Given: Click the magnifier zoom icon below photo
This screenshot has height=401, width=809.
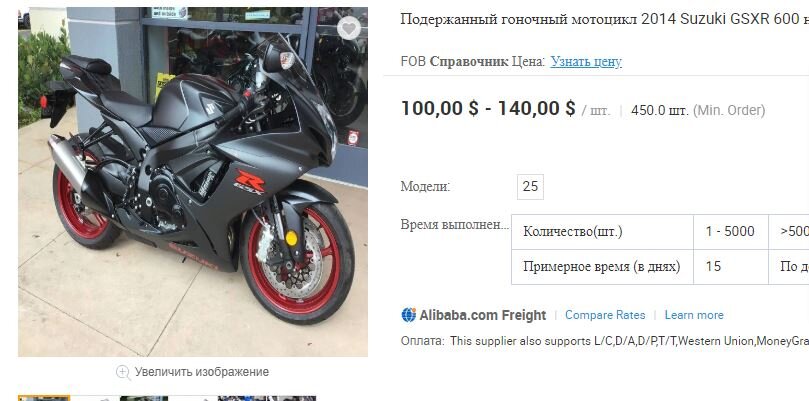Looking at the screenshot, I should point(123,372).
